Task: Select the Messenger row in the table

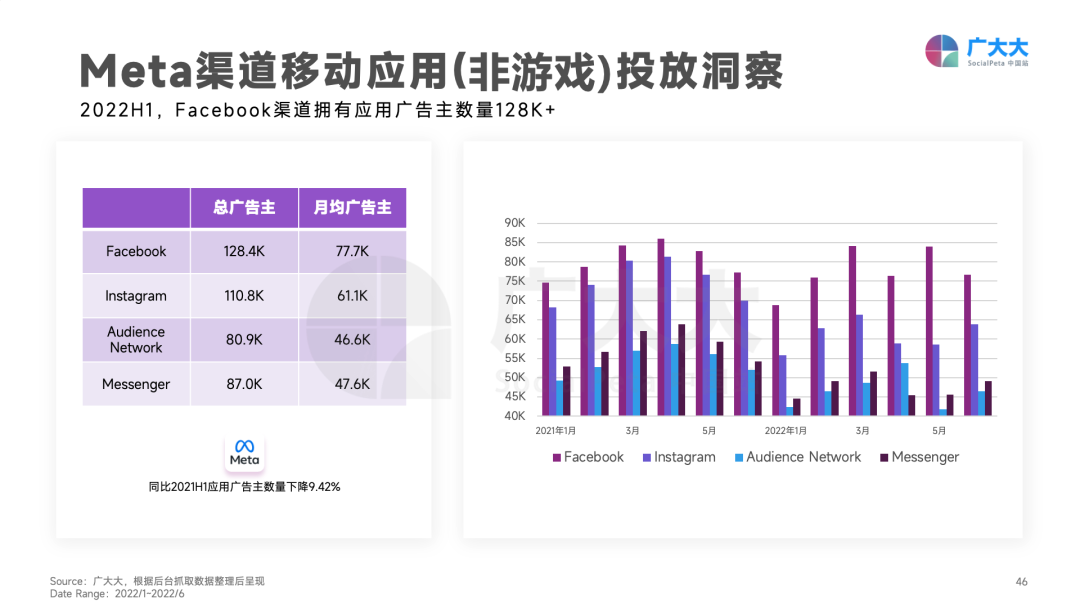Action: click(x=136, y=384)
